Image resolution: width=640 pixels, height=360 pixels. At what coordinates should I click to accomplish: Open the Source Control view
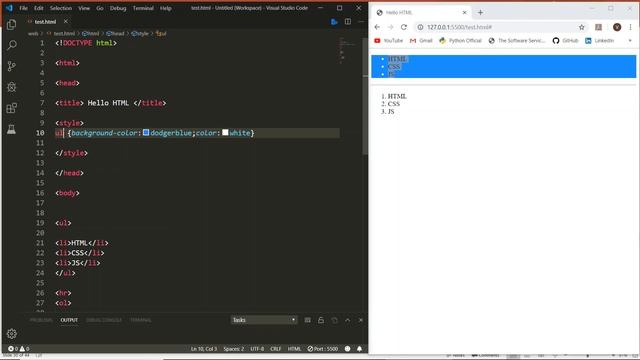(11, 66)
